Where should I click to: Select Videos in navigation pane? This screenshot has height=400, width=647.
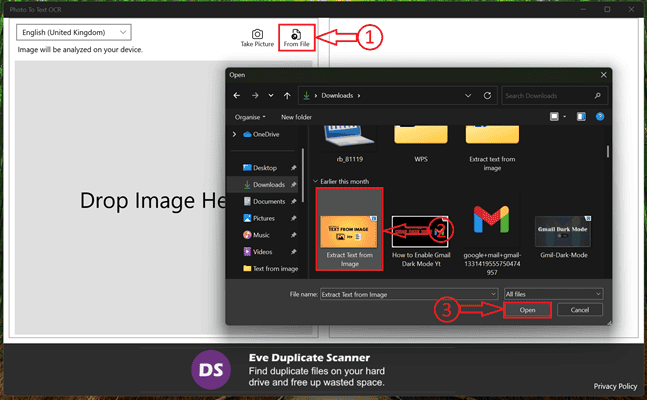click(x=258, y=252)
